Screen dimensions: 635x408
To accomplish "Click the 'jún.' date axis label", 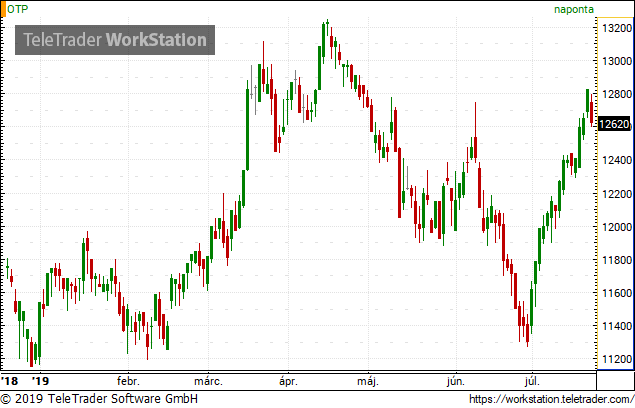I will click(x=456, y=381).
